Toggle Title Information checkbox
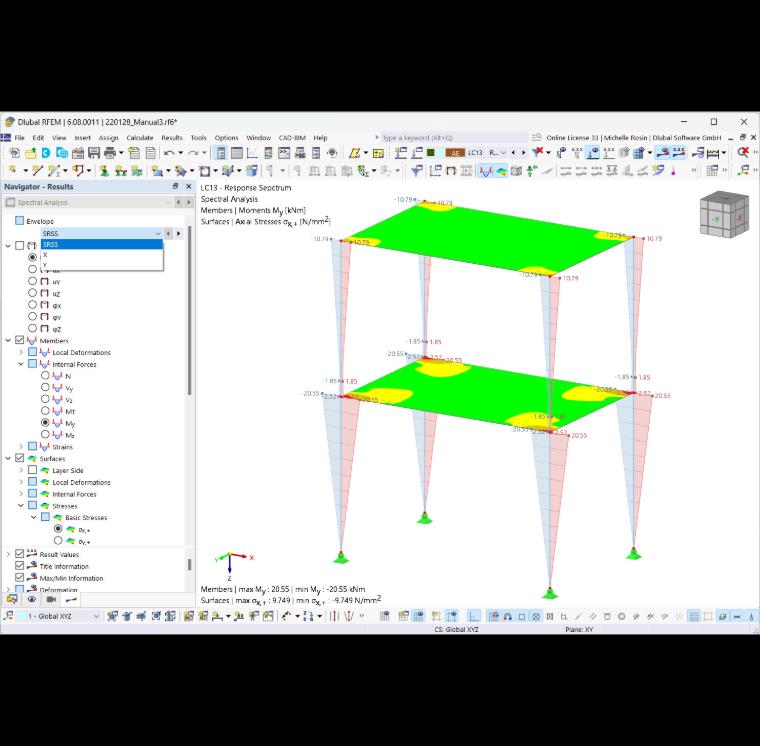This screenshot has width=760, height=746. (x=19, y=566)
